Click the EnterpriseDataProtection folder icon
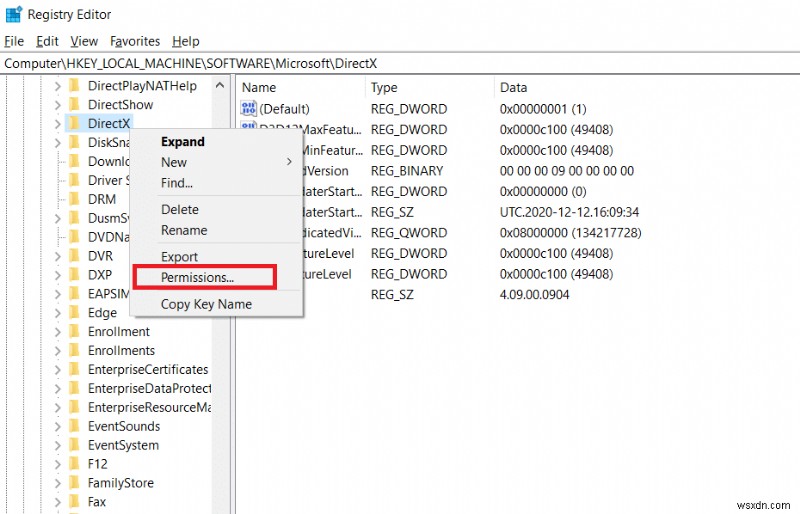This screenshot has width=800, height=514. 74,387
